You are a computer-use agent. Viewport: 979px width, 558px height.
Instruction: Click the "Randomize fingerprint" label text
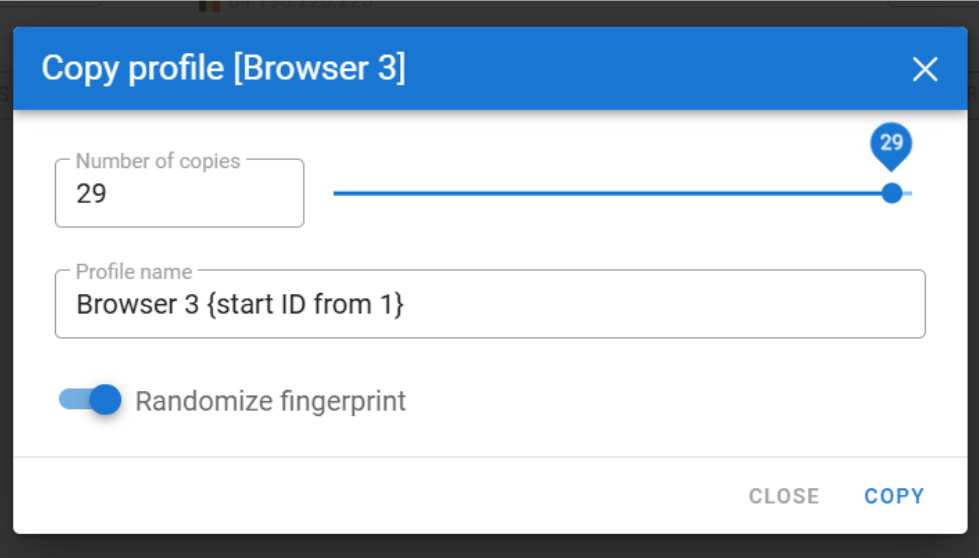click(270, 402)
